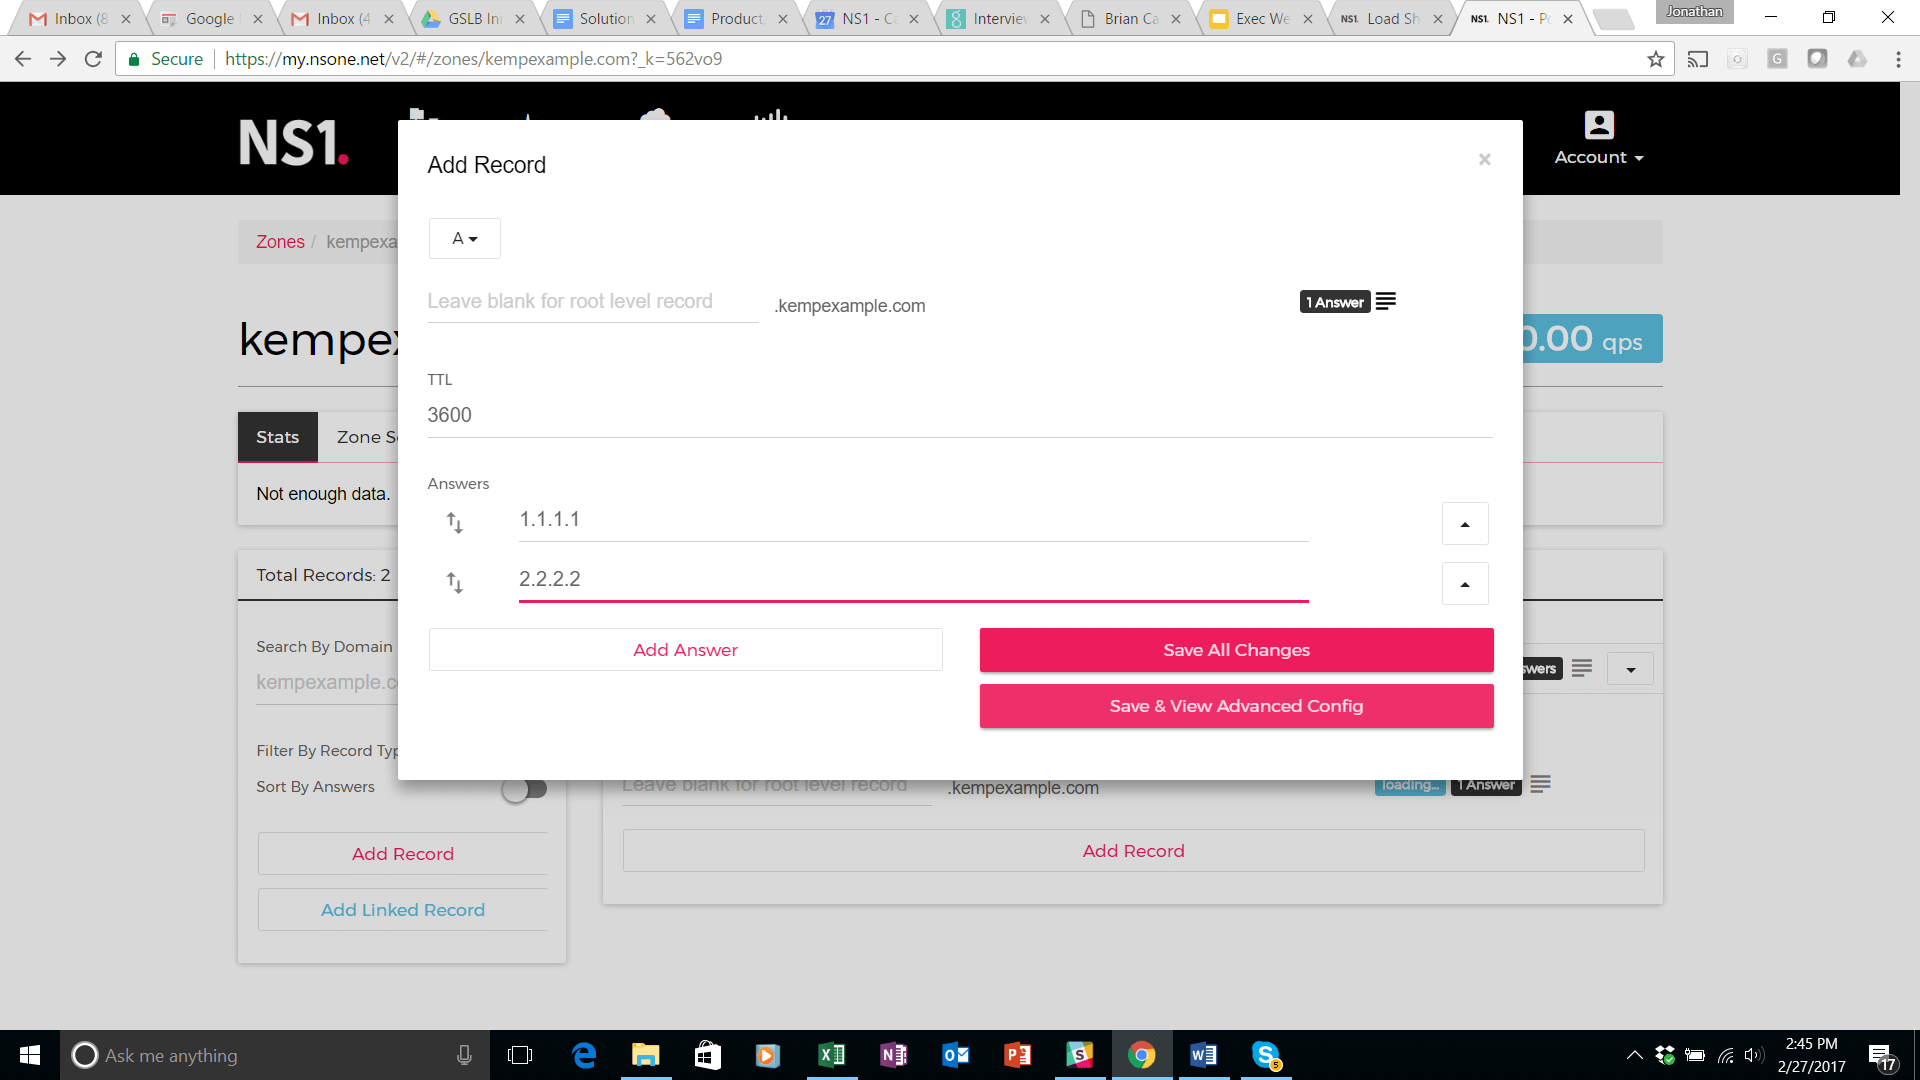
Task: Bookmark page with the star icon
Action: 1656,59
